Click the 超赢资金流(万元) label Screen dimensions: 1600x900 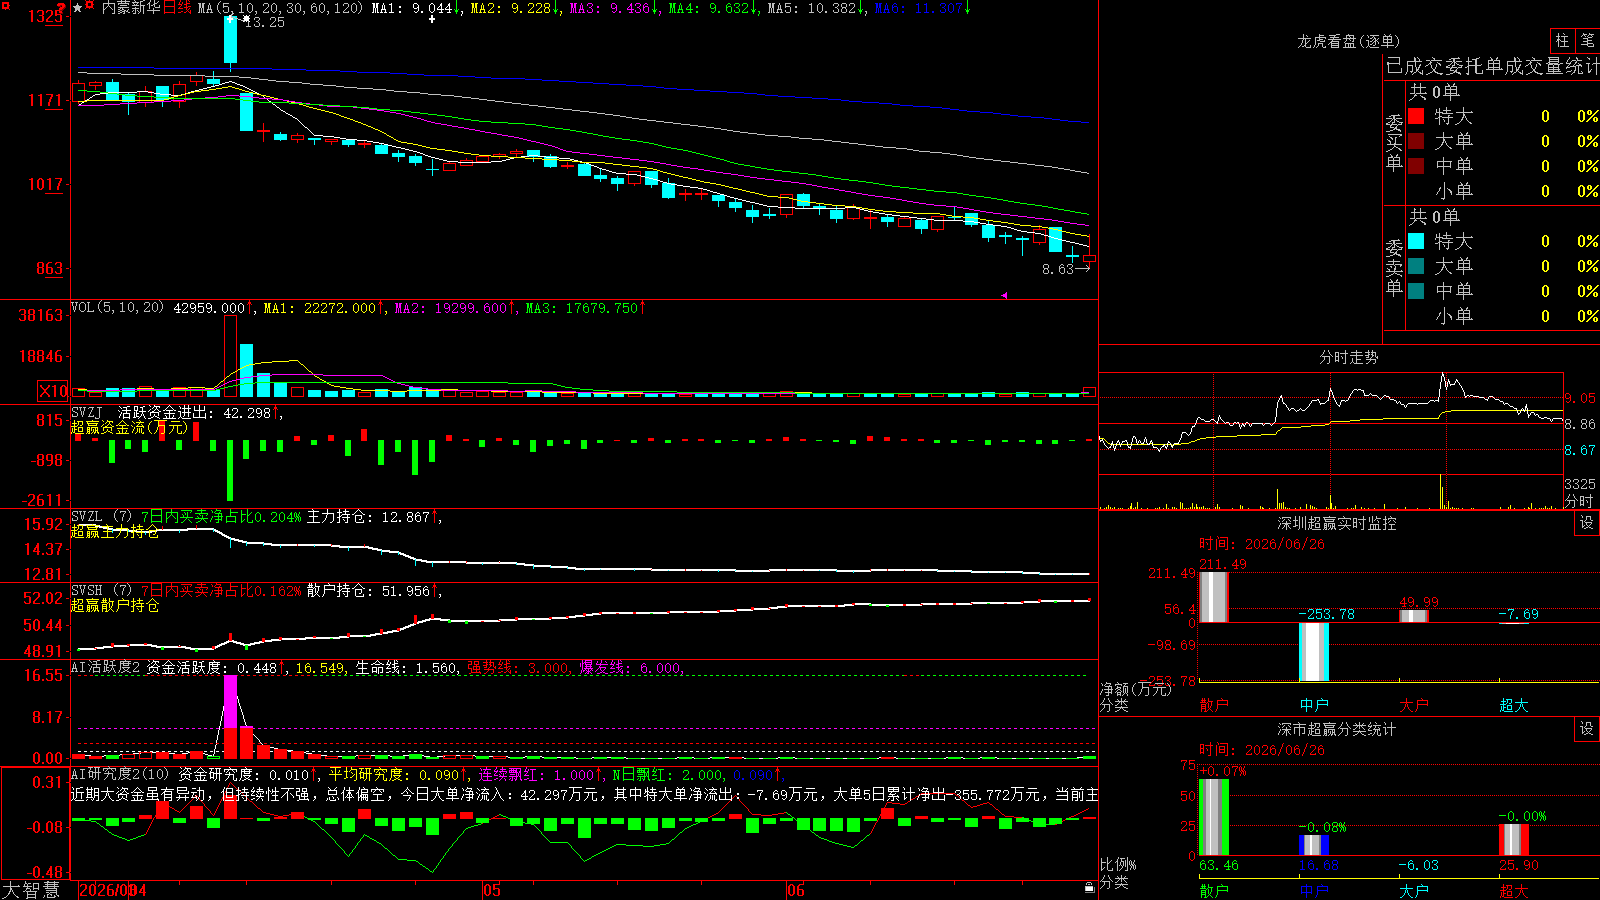pos(129,427)
